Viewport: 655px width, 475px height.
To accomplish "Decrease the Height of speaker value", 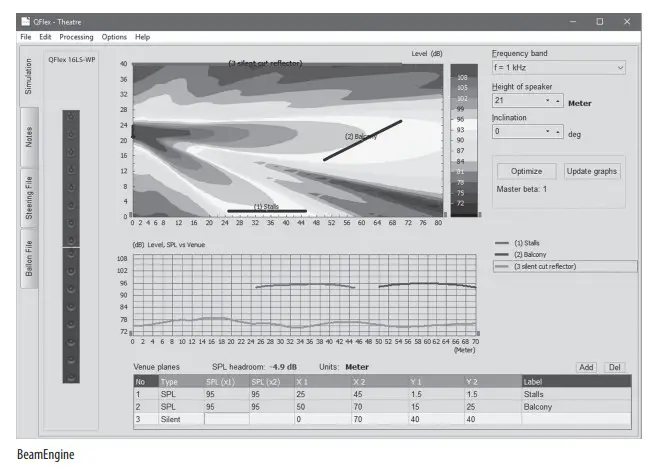I will (548, 101).
